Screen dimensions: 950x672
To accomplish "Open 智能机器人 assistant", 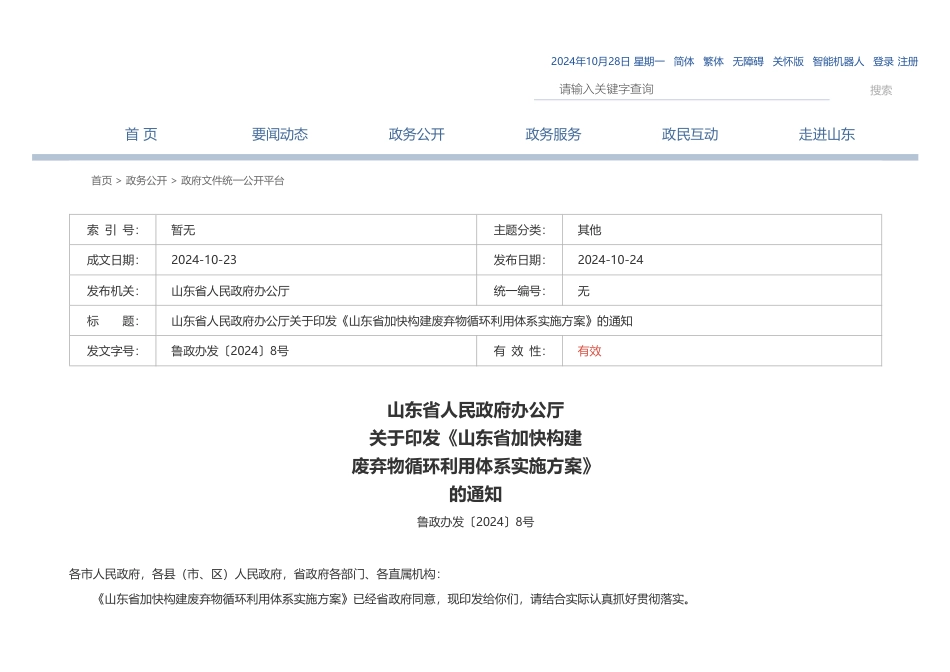I will pyautogui.click(x=838, y=61).
